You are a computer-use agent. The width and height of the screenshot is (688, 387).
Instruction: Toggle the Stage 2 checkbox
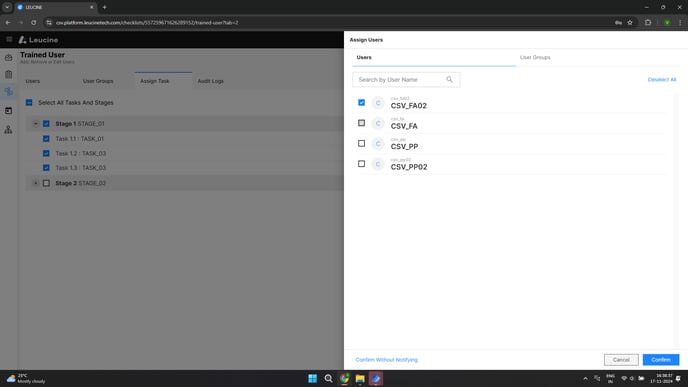[x=46, y=183]
